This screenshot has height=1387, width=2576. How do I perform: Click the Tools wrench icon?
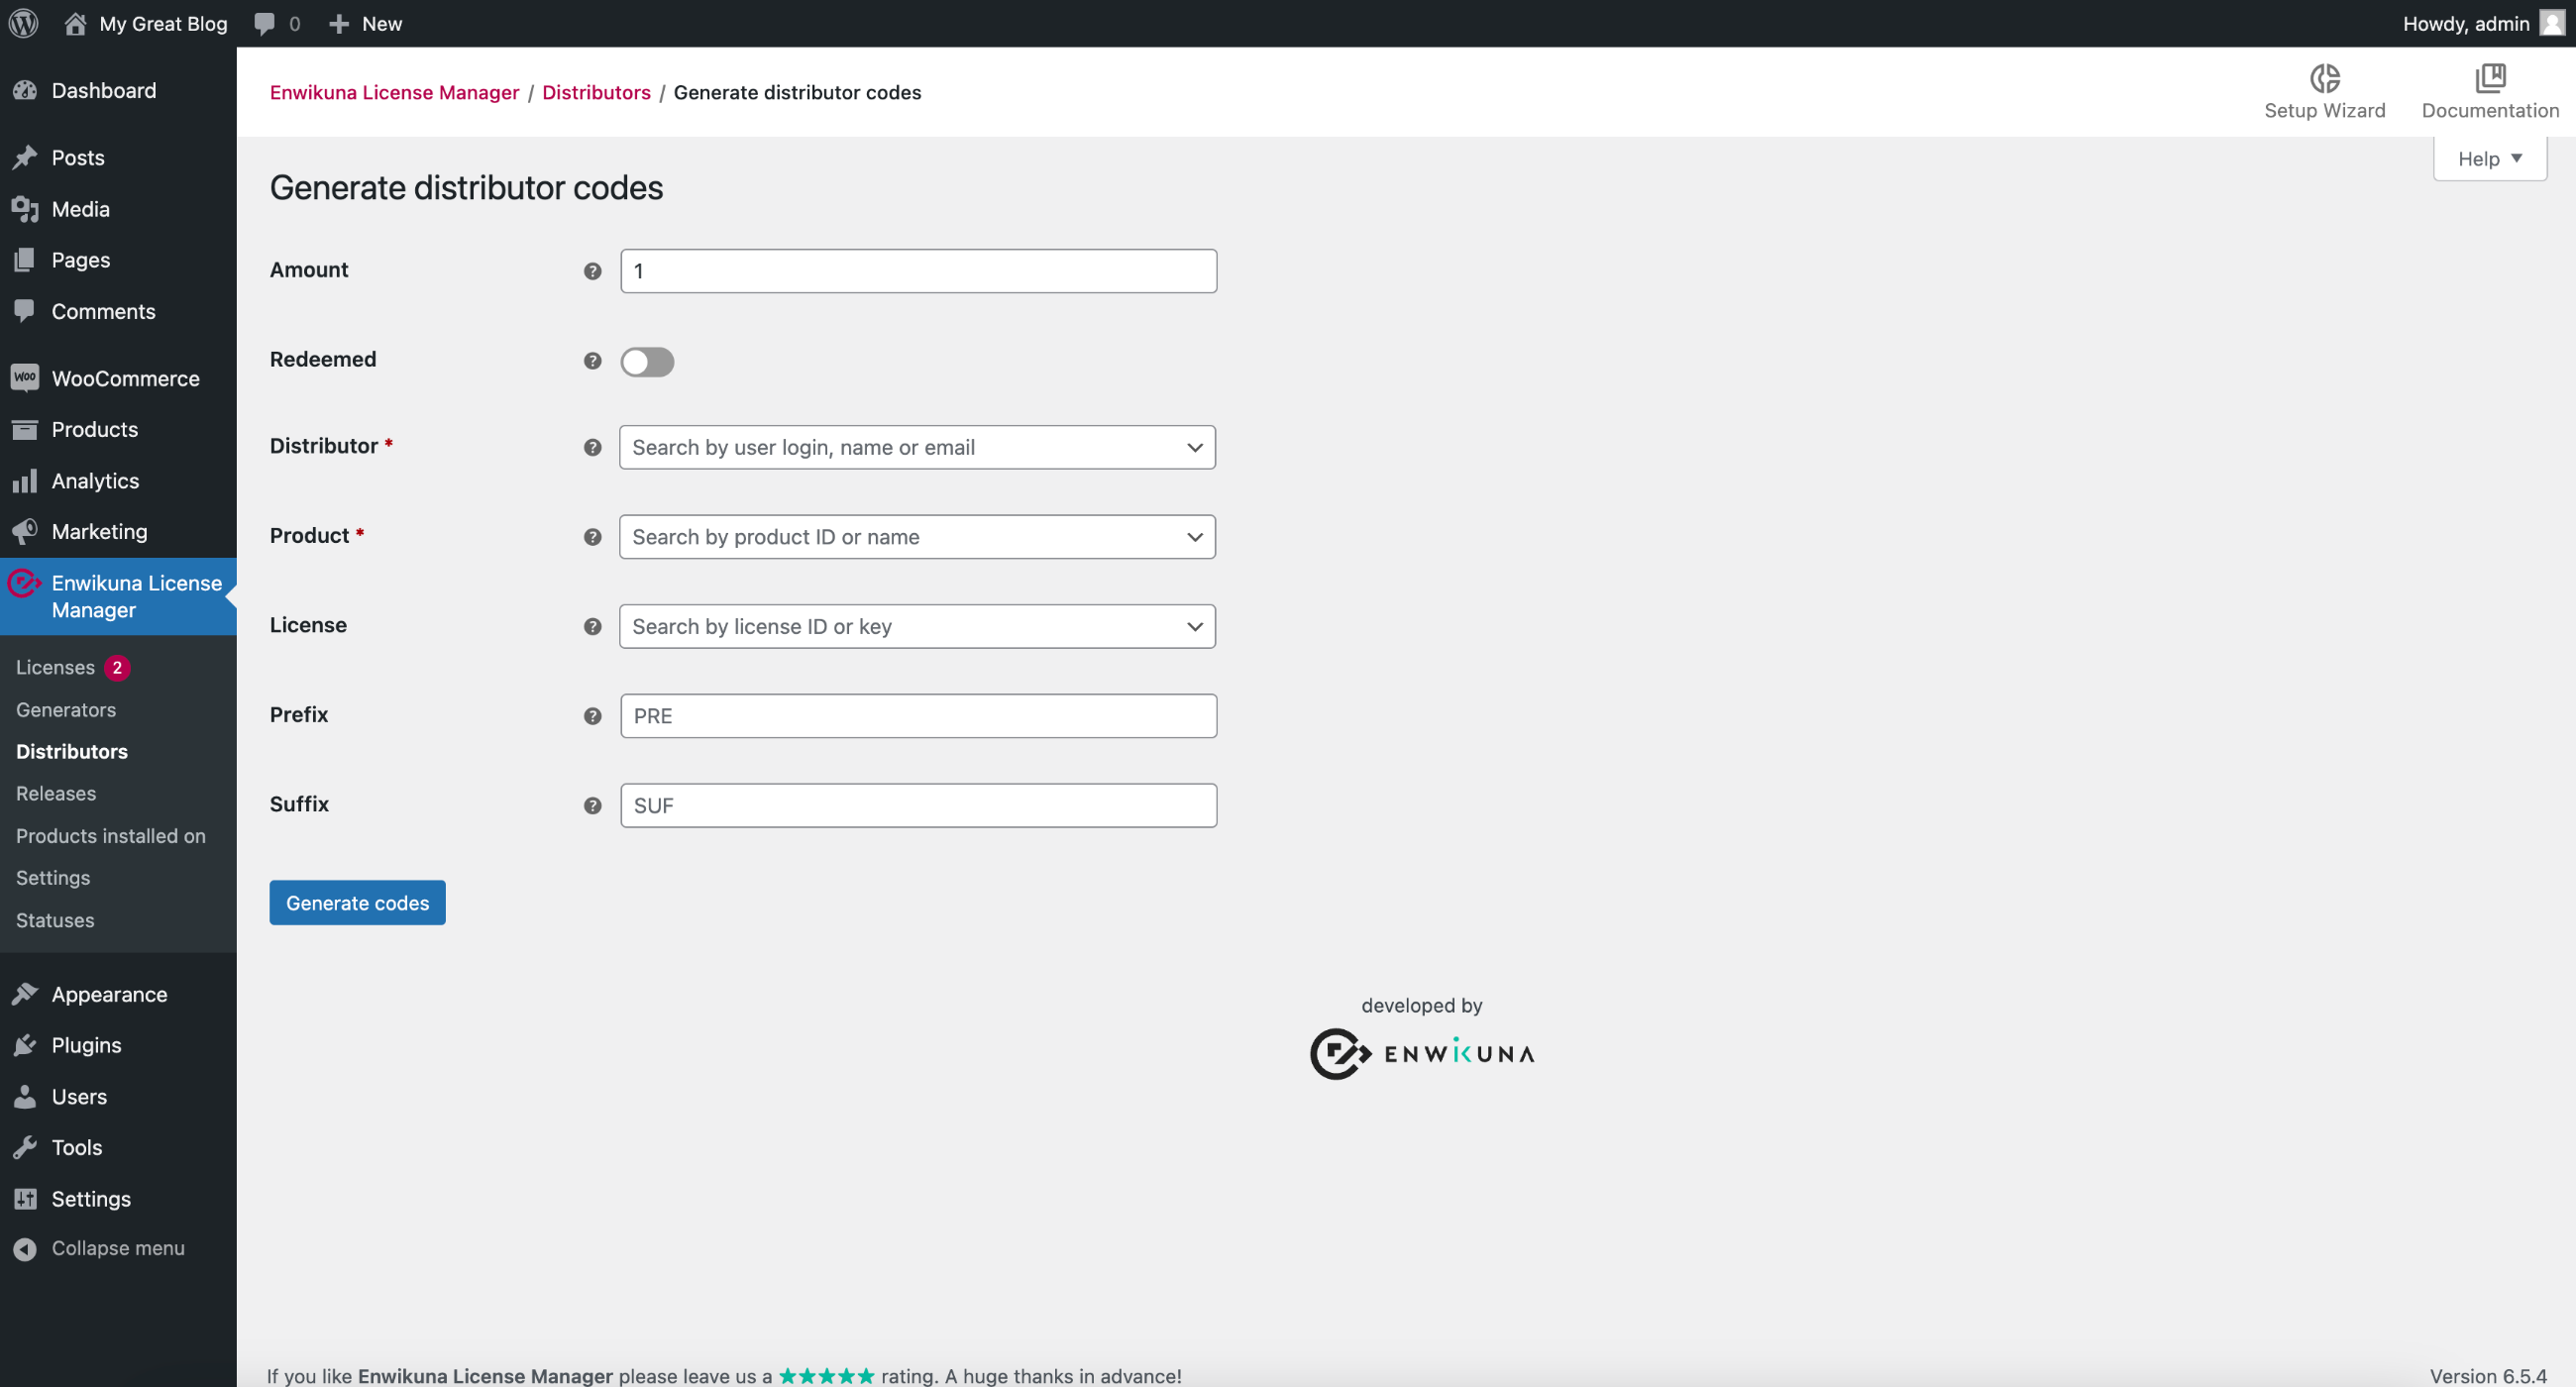[25, 1147]
